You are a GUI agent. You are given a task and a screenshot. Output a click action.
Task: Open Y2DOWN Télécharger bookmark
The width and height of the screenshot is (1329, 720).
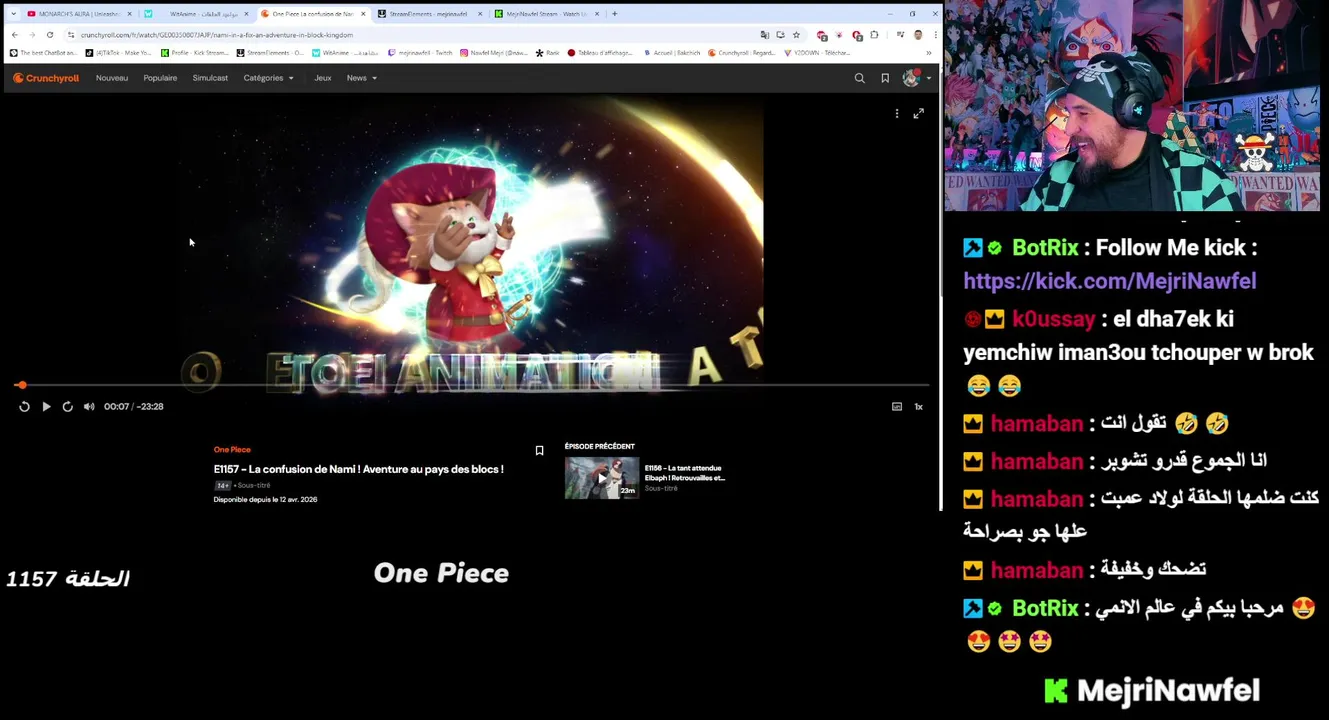817,53
